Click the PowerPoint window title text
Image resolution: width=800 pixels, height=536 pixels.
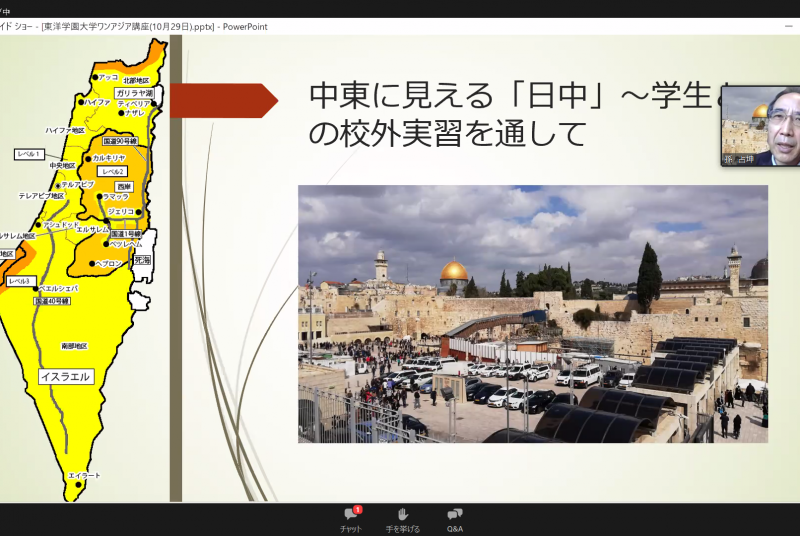(x=134, y=27)
